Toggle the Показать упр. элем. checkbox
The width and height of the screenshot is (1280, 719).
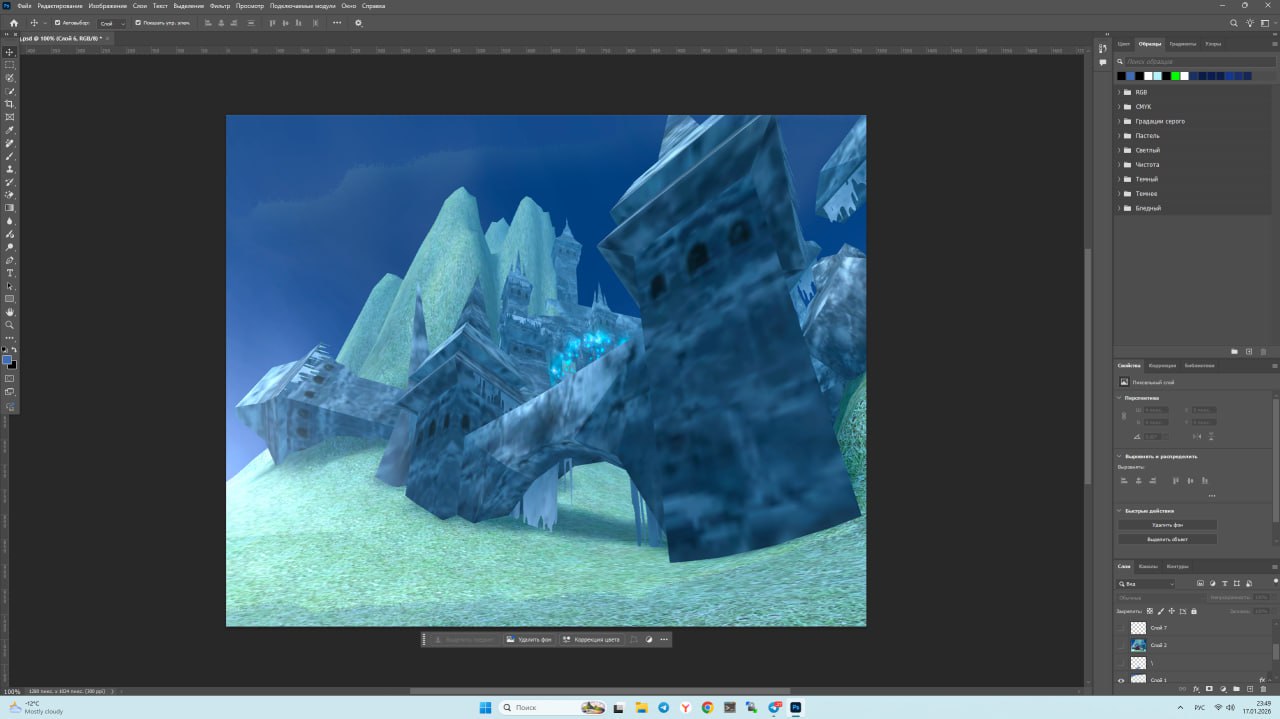pos(138,23)
